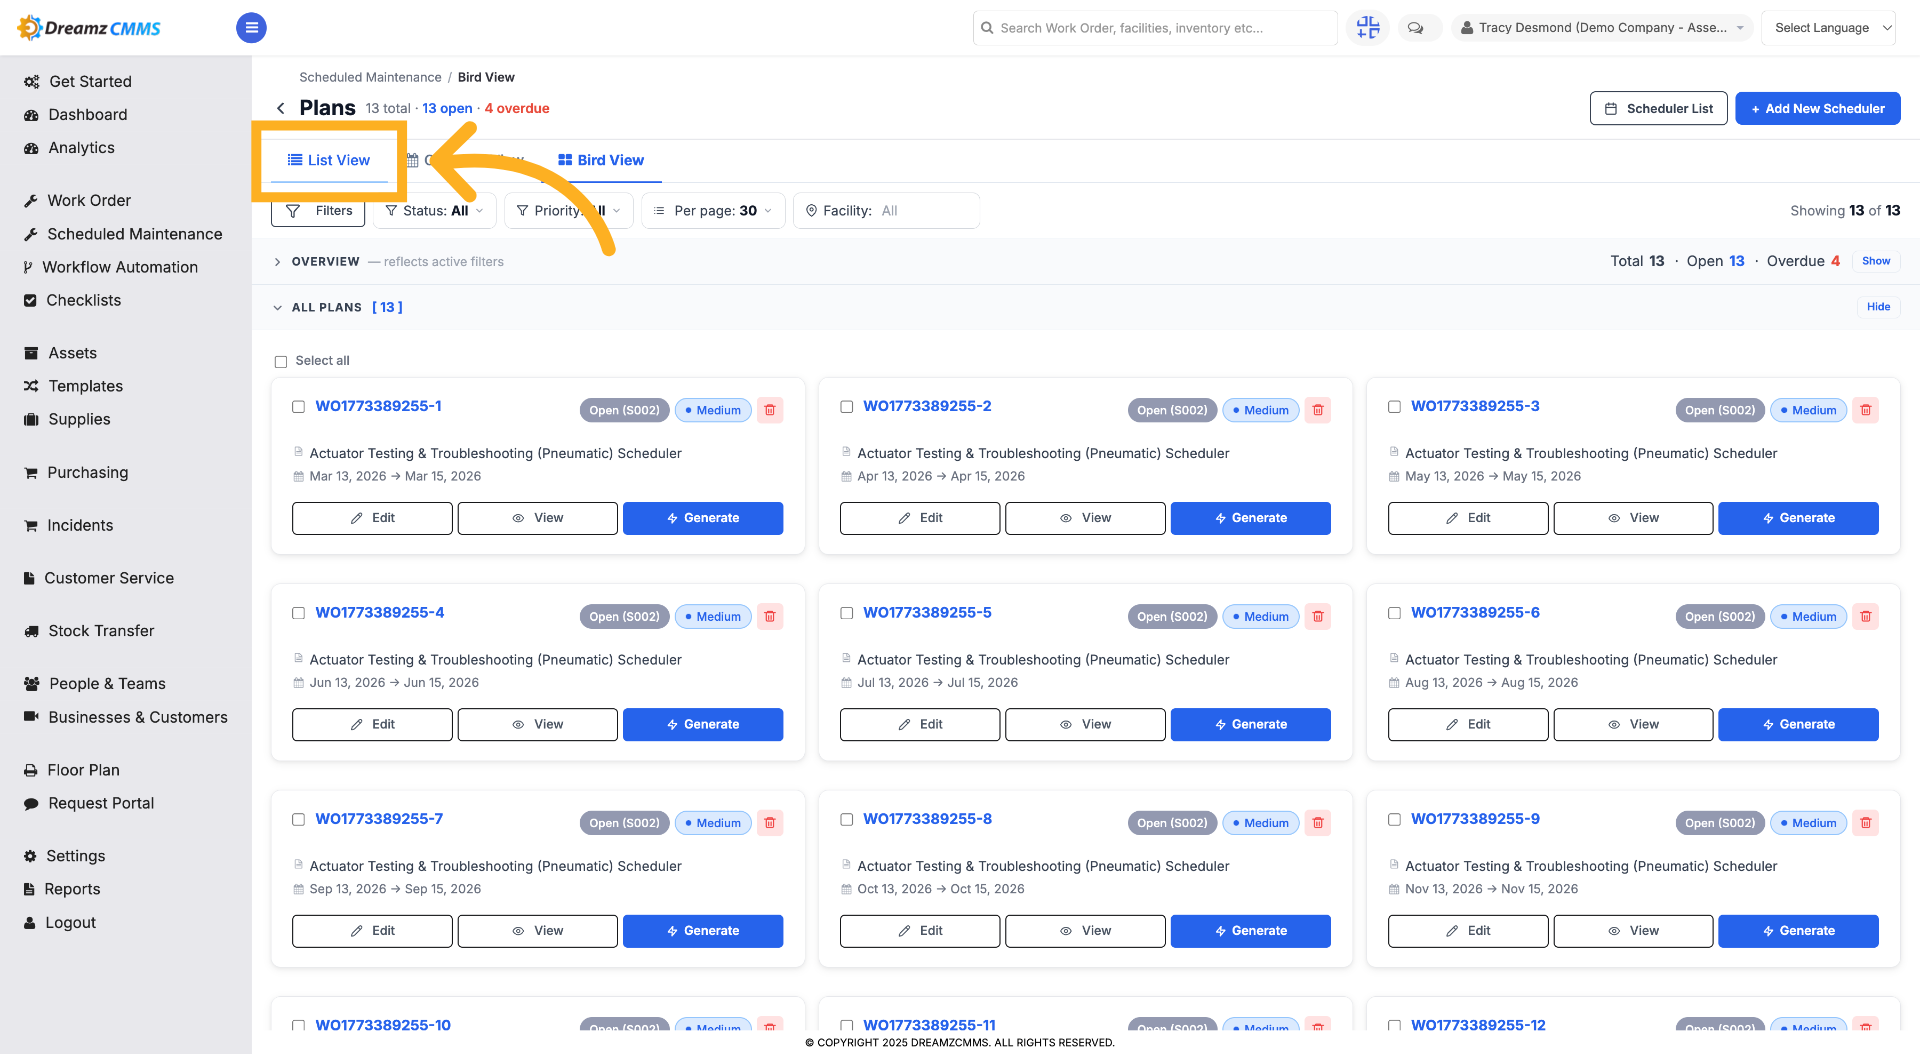Open Supplies from the sidebar
The height and width of the screenshot is (1054, 1920).
point(67,419)
